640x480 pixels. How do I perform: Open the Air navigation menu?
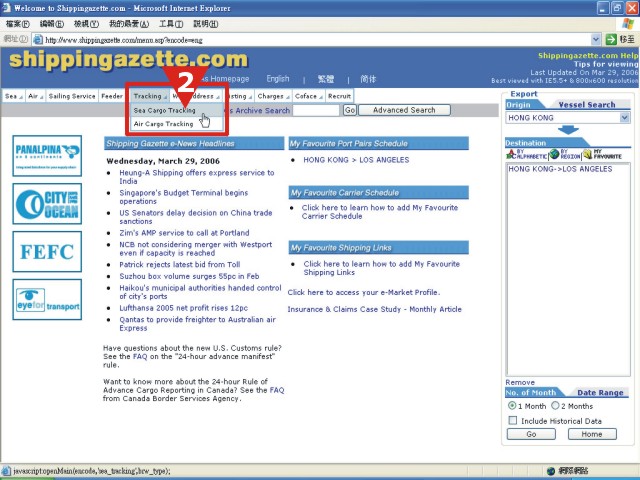coord(36,96)
